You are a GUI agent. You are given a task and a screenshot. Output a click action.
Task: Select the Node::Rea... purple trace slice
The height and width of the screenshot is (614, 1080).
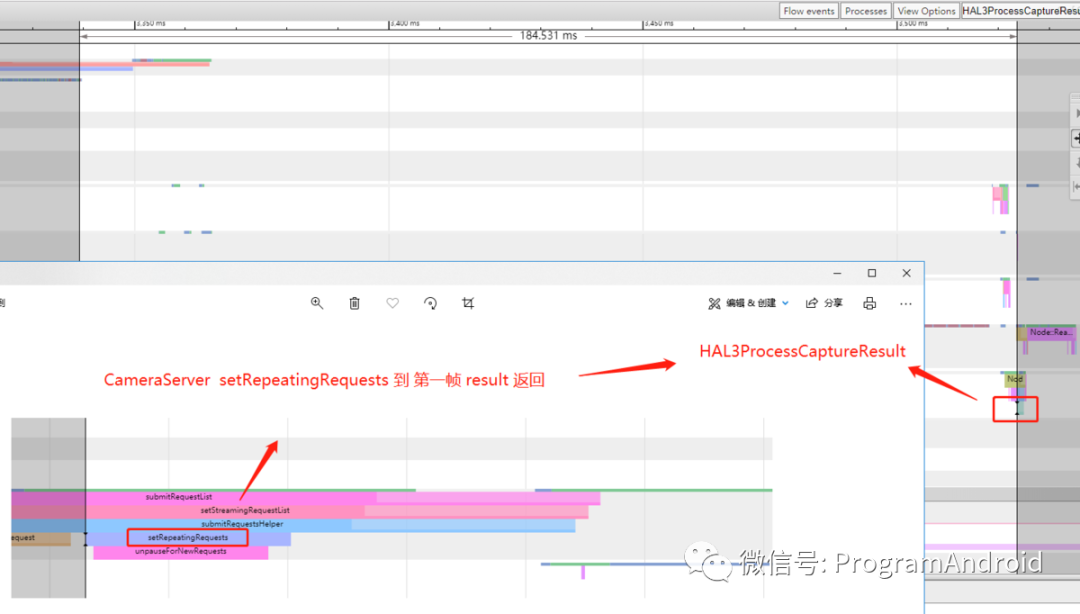click(x=1050, y=333)
